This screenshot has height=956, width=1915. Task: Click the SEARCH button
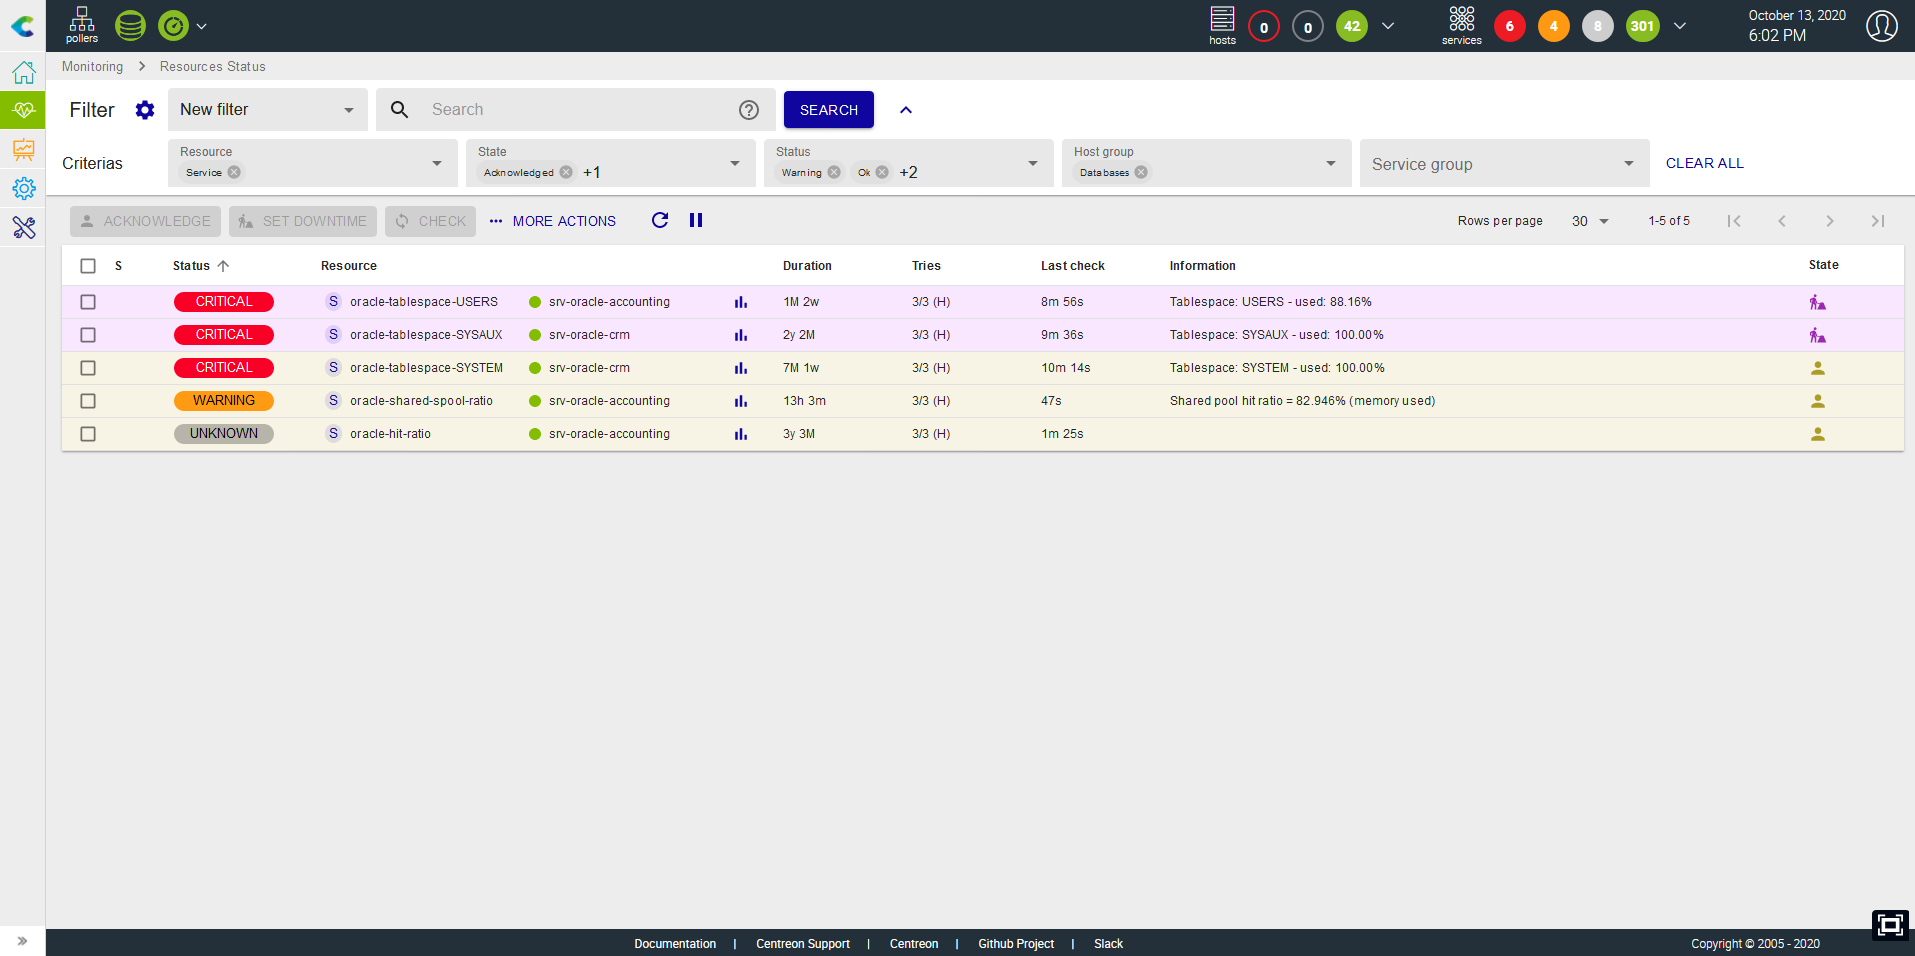[829, 110]
